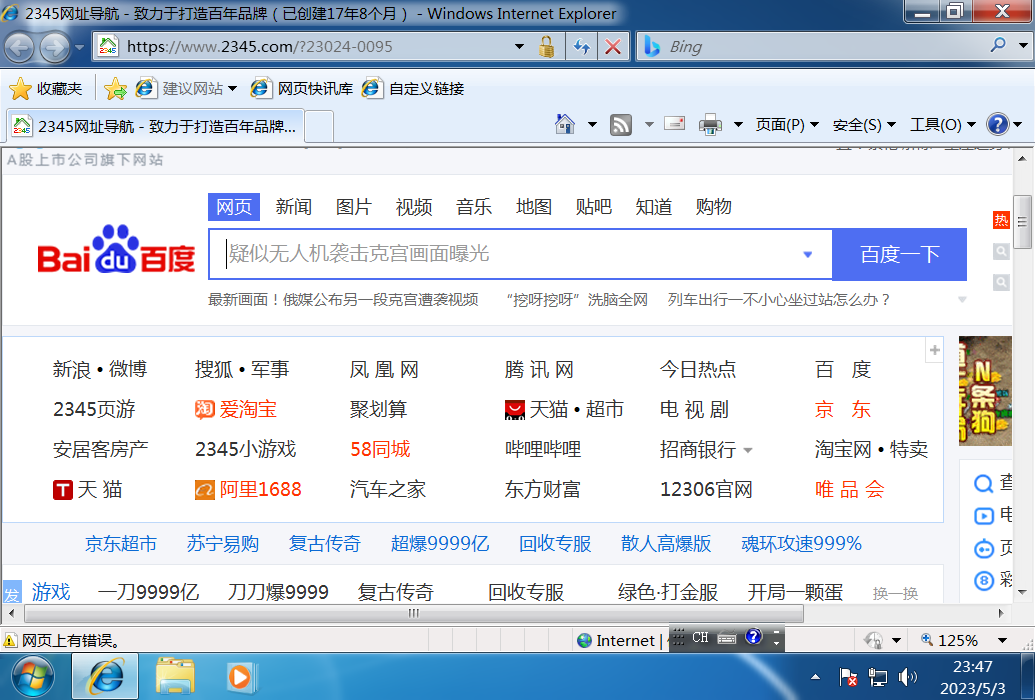Select the 网页 search tab

[234, 207]
